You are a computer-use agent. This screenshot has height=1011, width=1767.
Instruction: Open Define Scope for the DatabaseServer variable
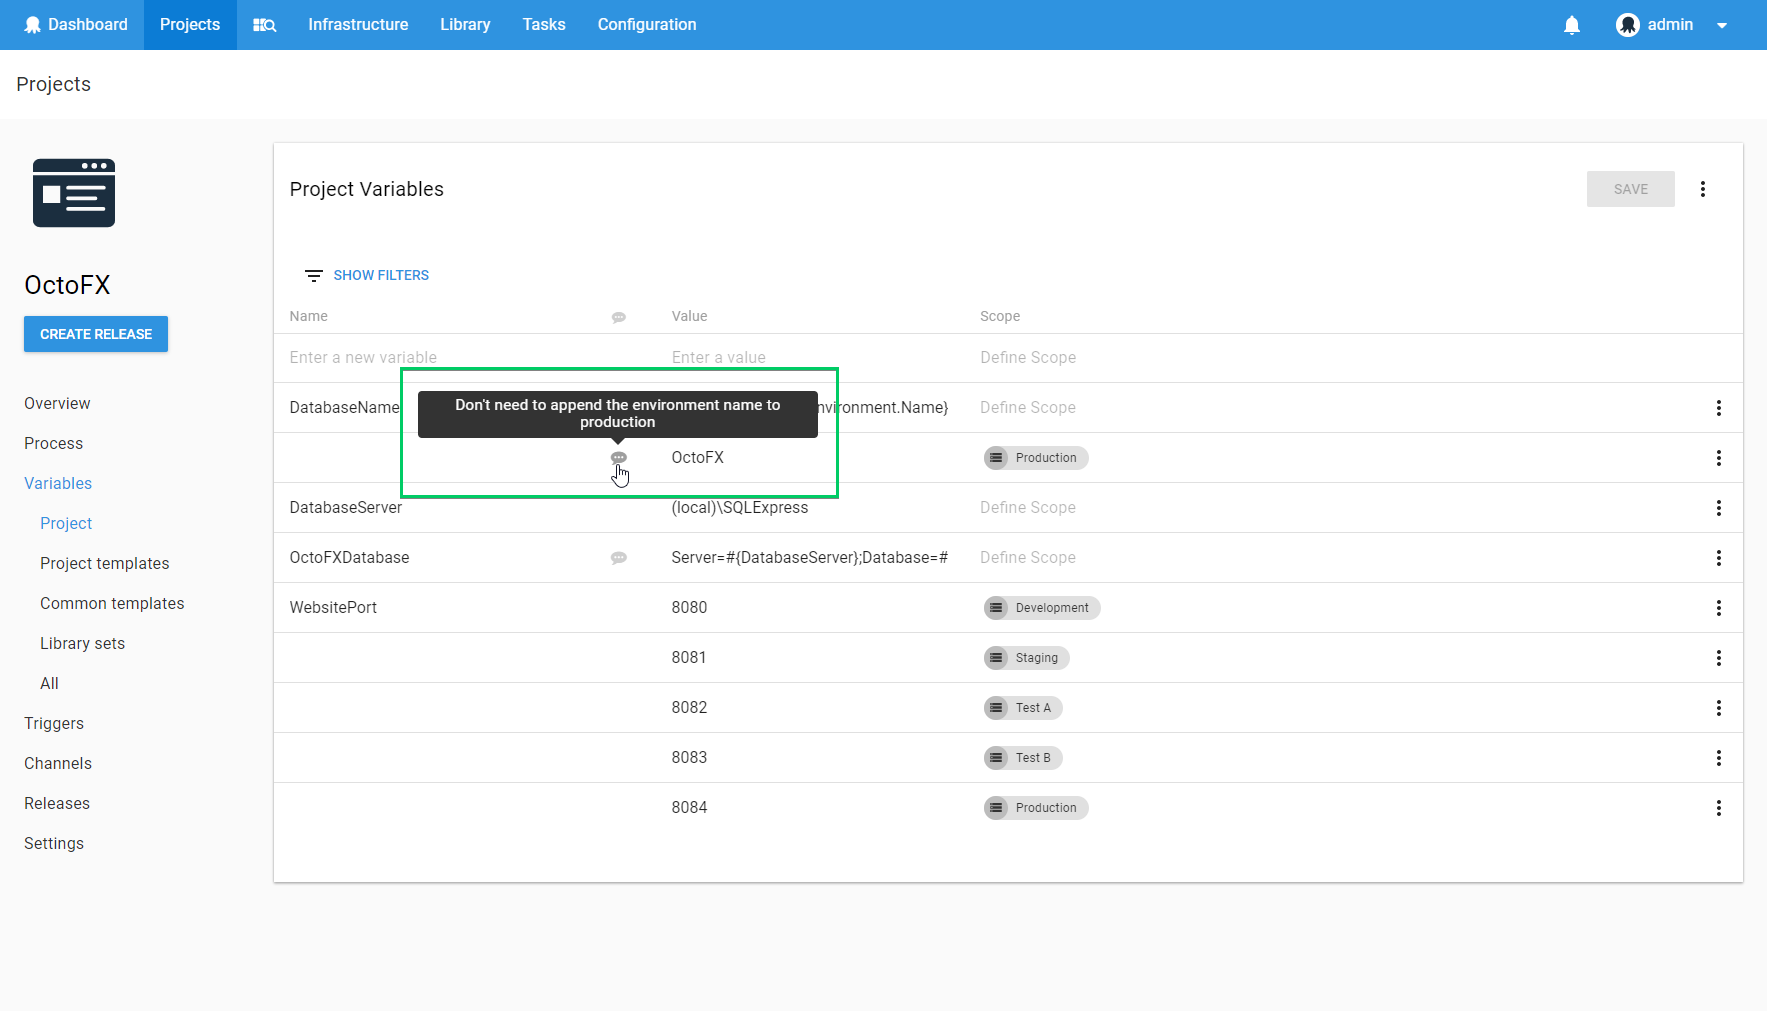click(x=1027, y=508)
